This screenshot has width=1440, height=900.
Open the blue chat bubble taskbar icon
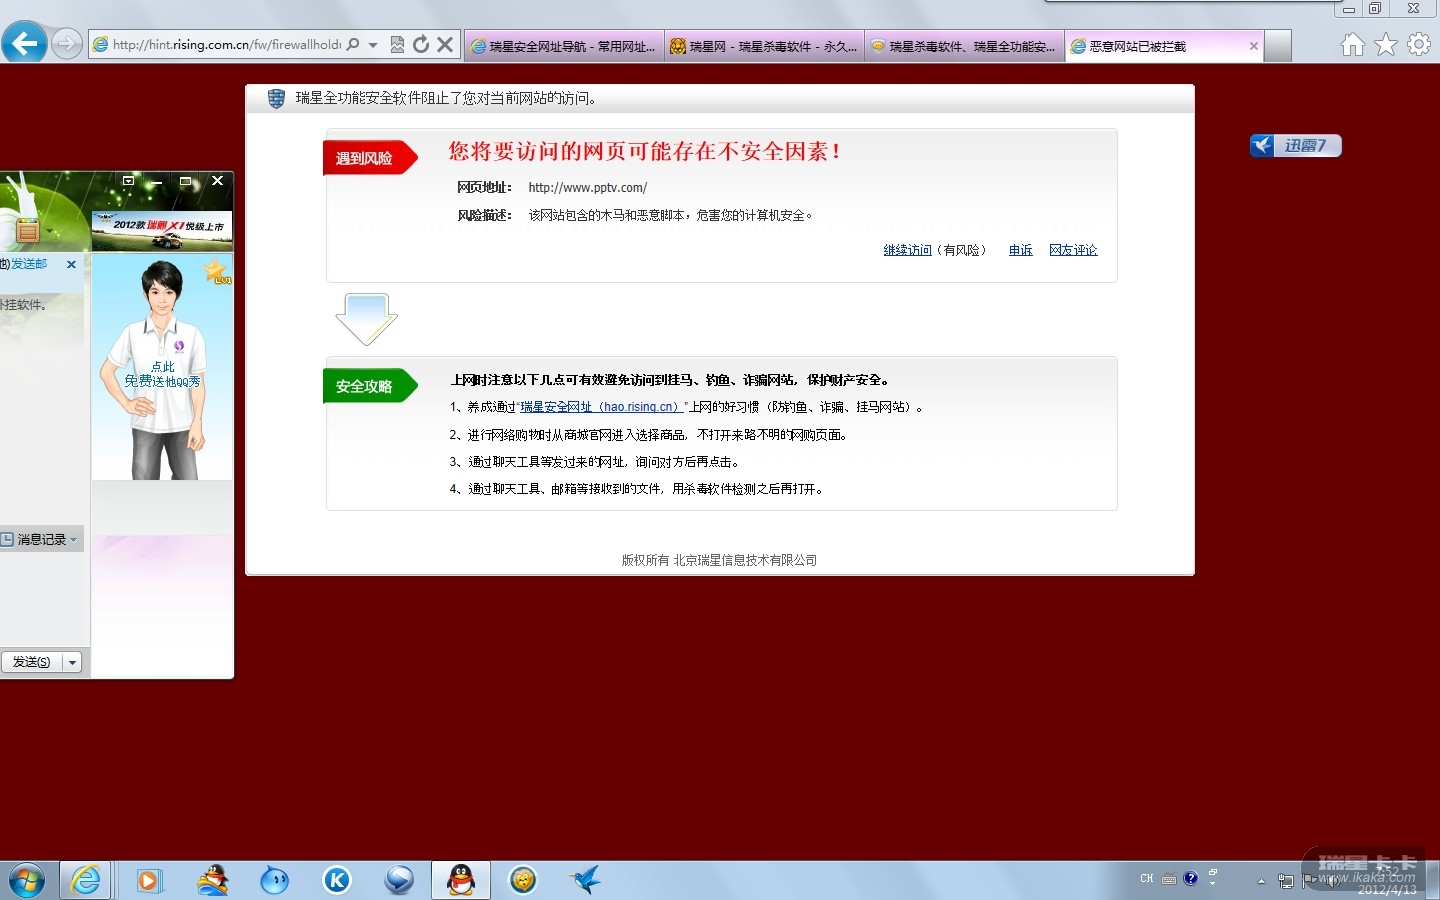(x=399, y=880)
